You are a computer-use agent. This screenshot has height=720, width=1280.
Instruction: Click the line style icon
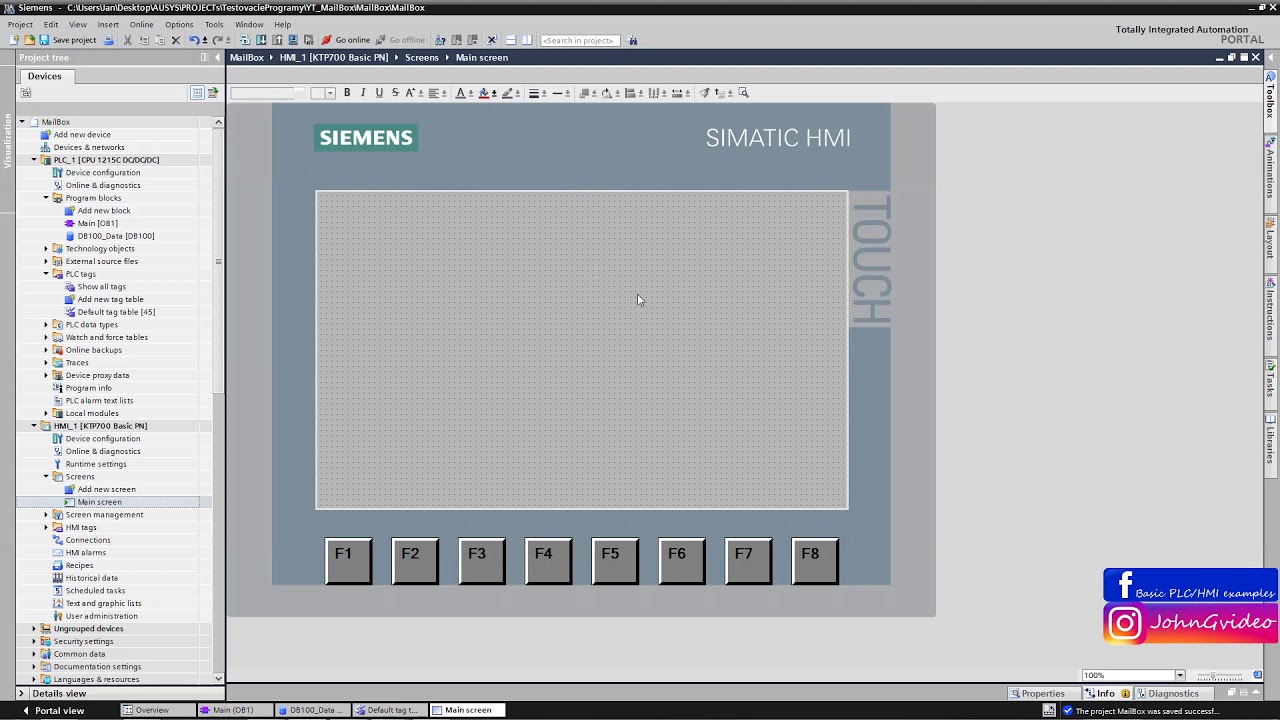tap(558, 93)
